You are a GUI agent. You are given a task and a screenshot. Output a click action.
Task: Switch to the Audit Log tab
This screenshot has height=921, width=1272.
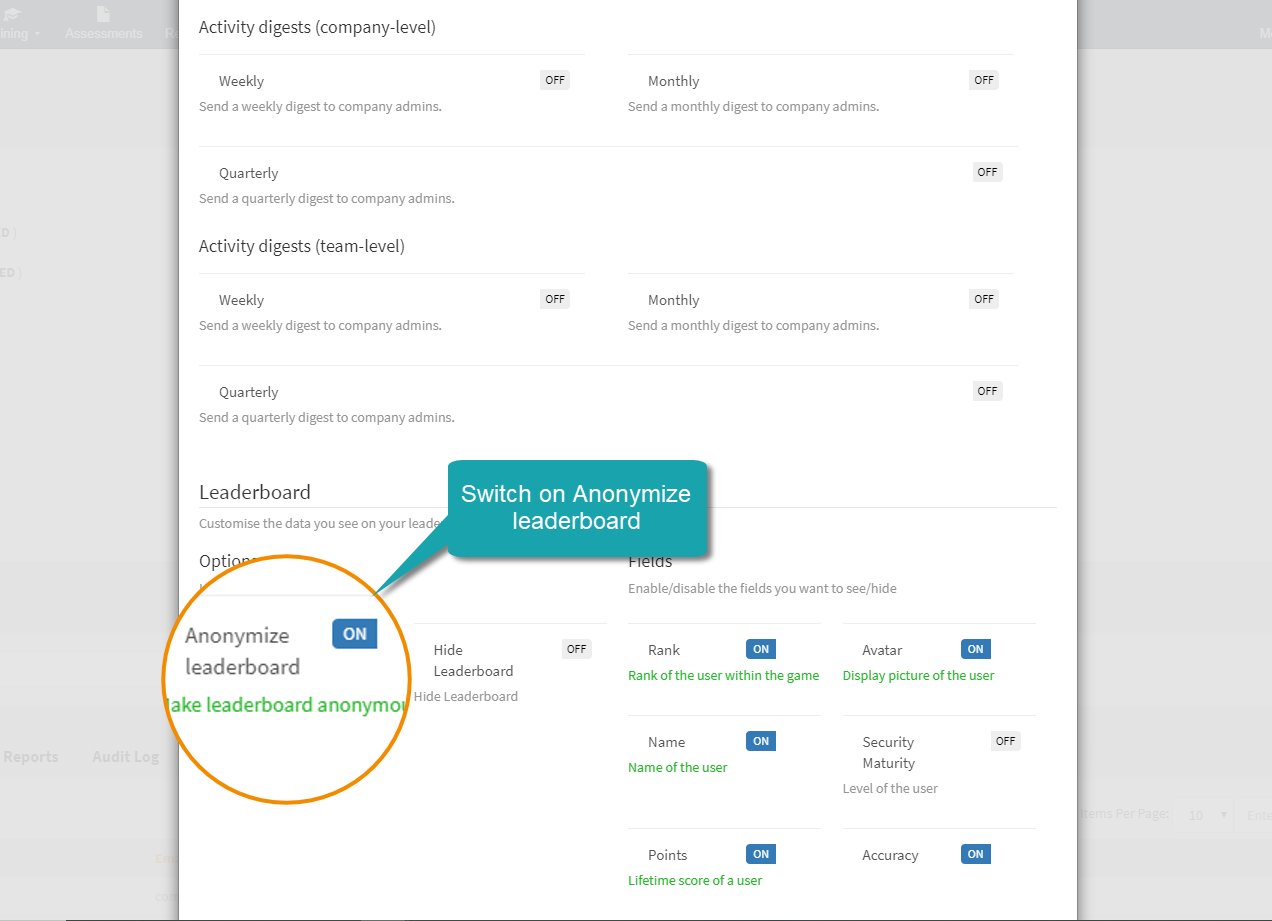pyautogui.click(x=125, y=757)
